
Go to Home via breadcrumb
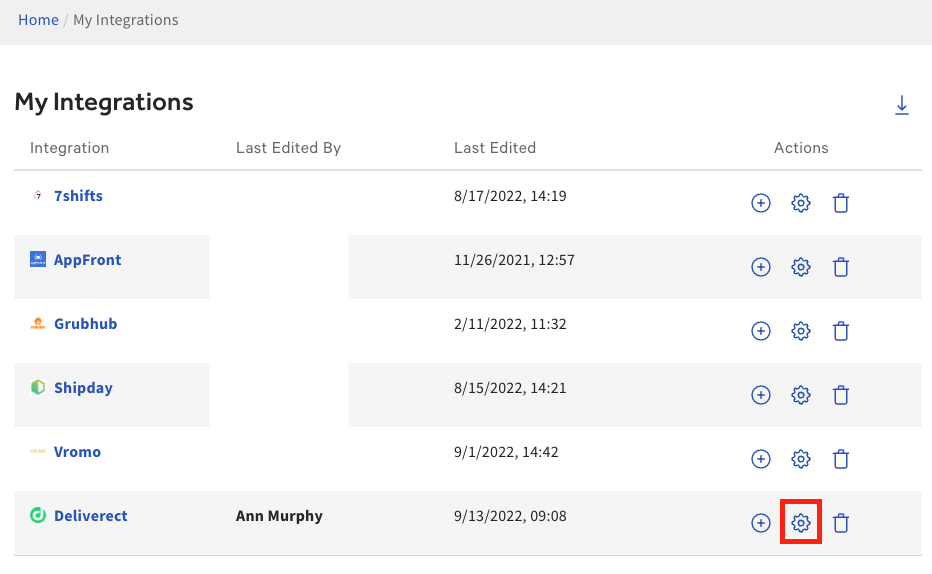tap(38, 20)
